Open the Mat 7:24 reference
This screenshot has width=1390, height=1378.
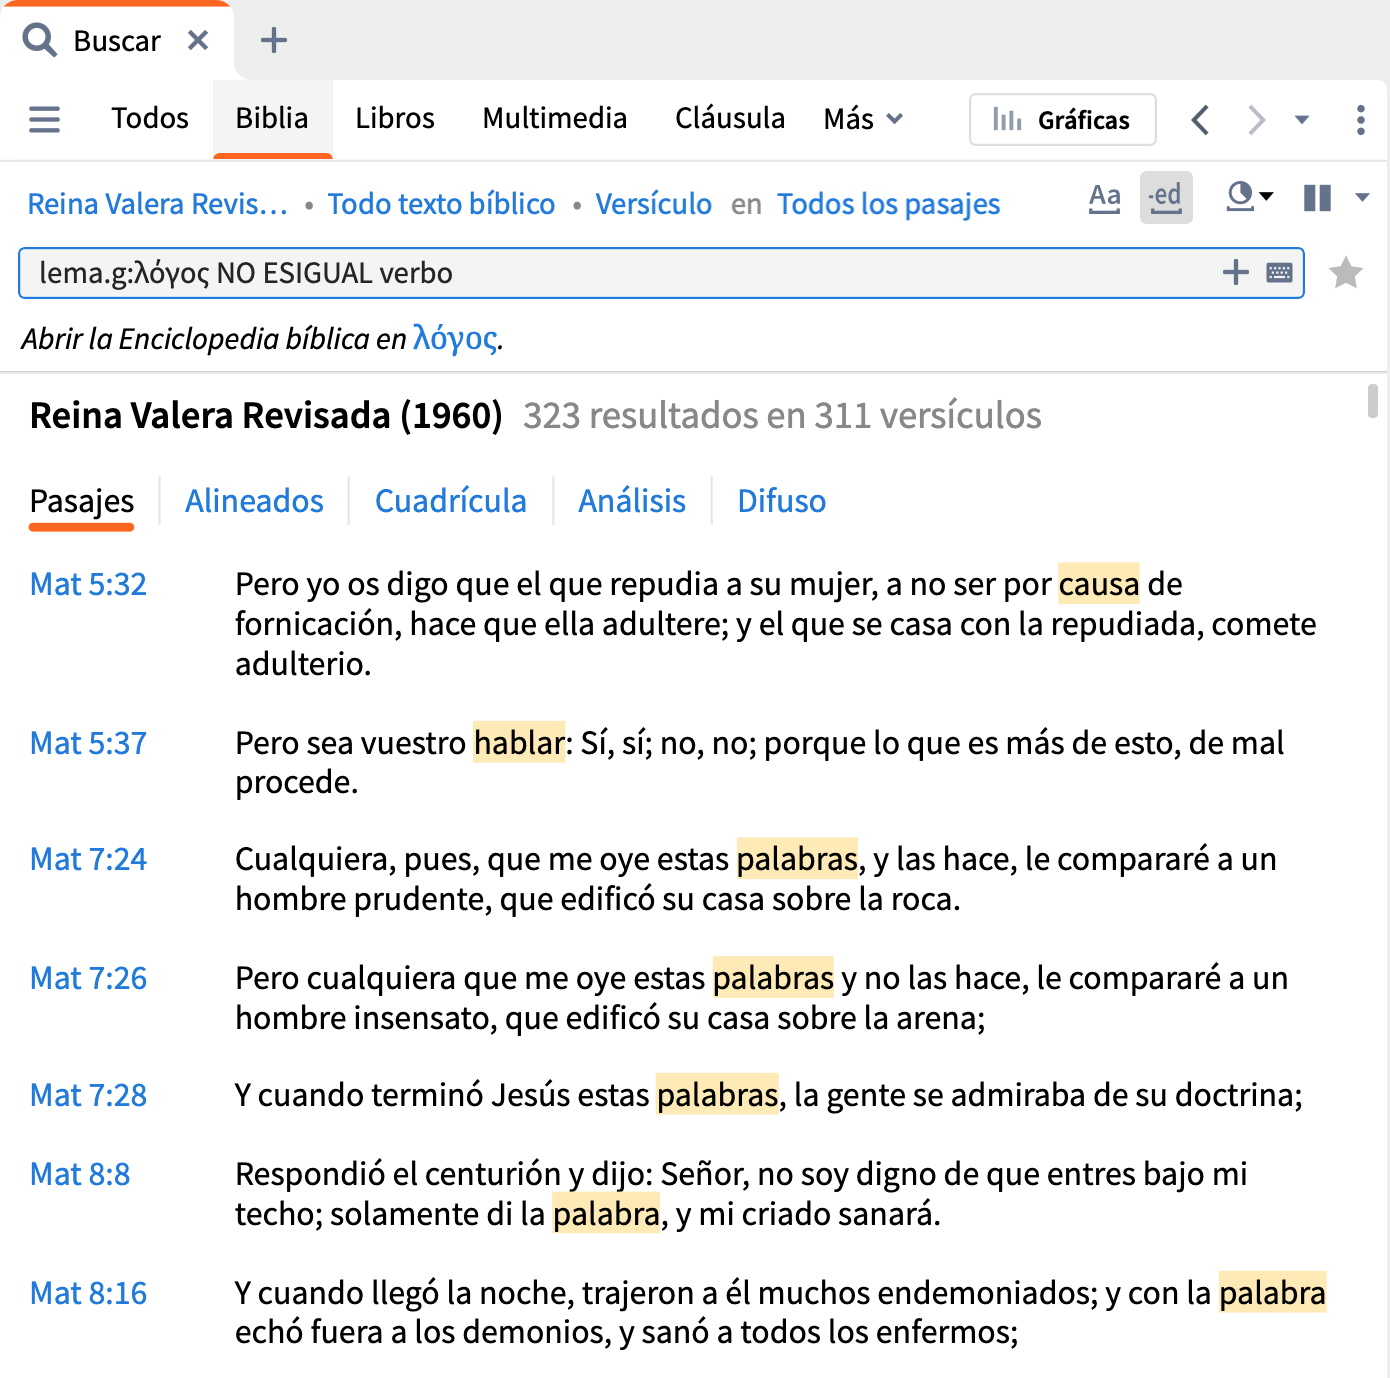point(88,859)
